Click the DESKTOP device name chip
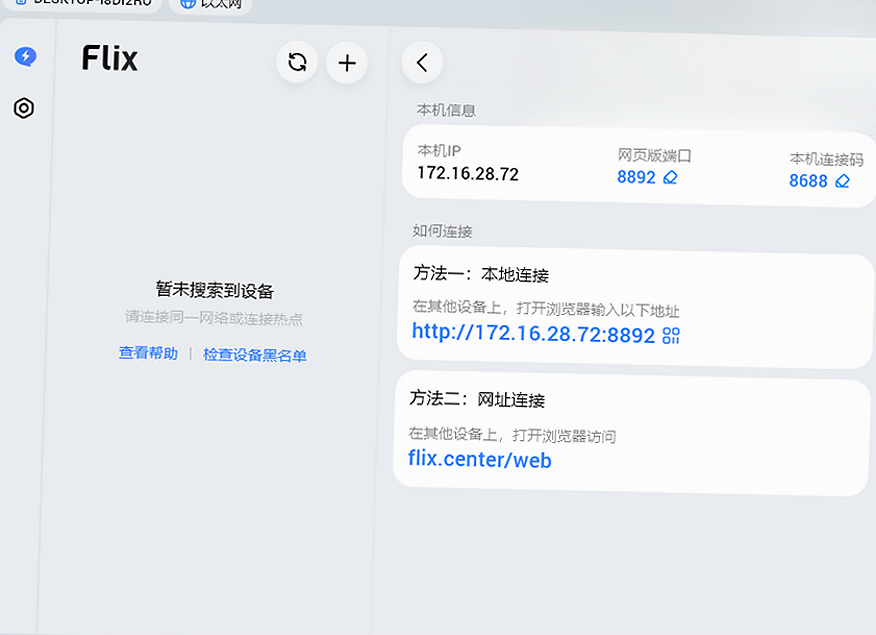876x635 pixels. tap(84, 3)
